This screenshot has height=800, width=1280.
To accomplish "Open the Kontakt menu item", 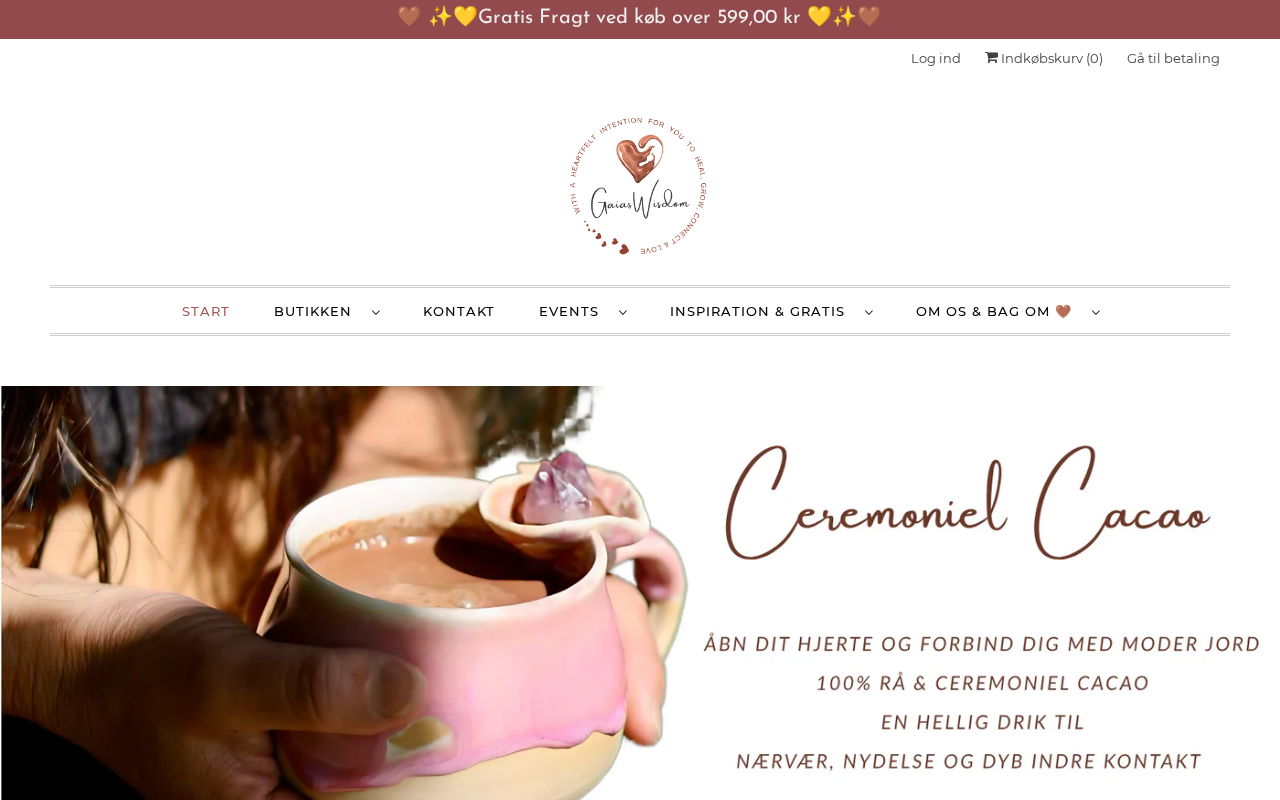I will coord(459,311).
